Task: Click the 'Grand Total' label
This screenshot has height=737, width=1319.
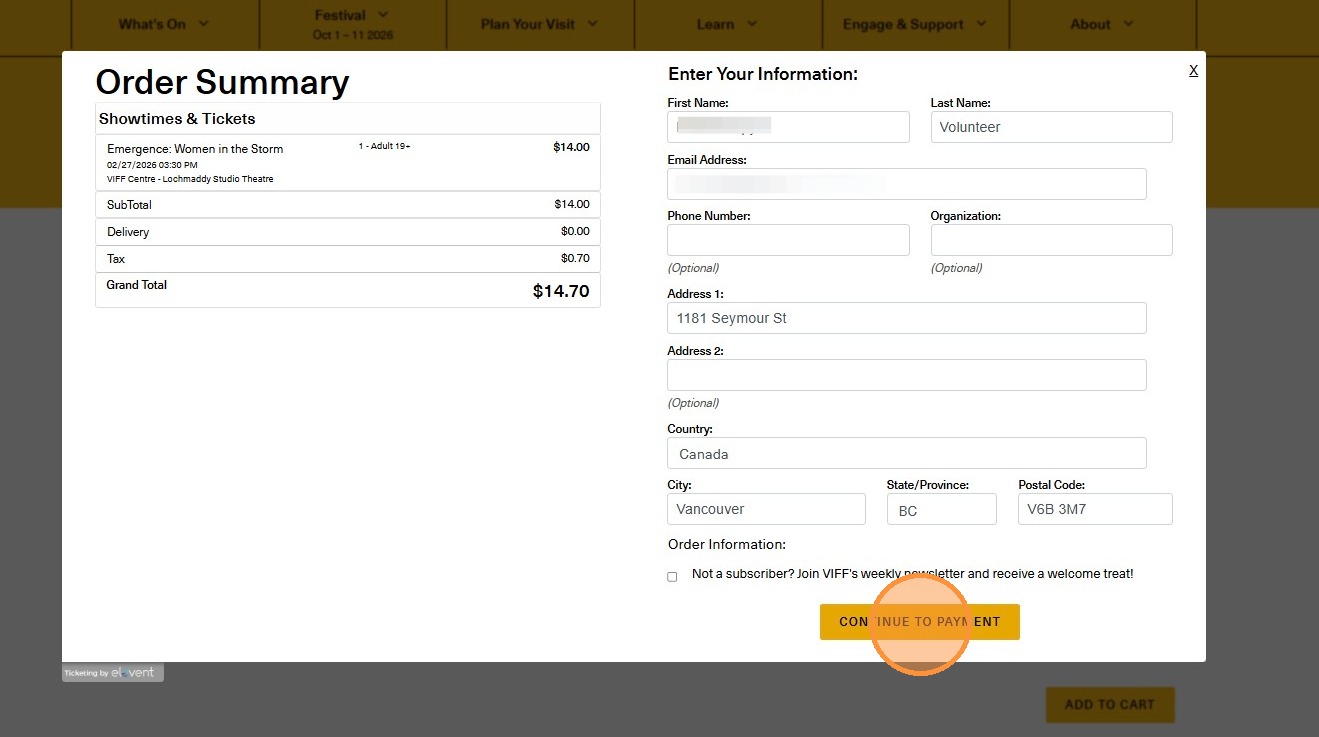Action: tap(137, 285)
